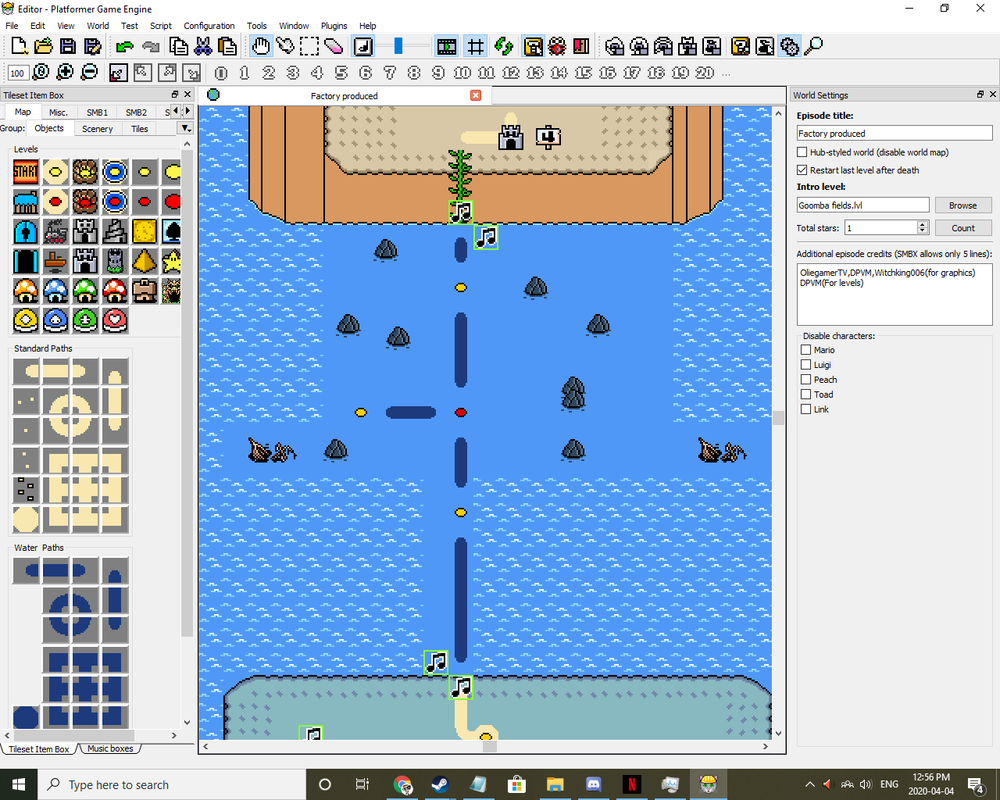Disable Luigi character checkbox

coord(805,364)
